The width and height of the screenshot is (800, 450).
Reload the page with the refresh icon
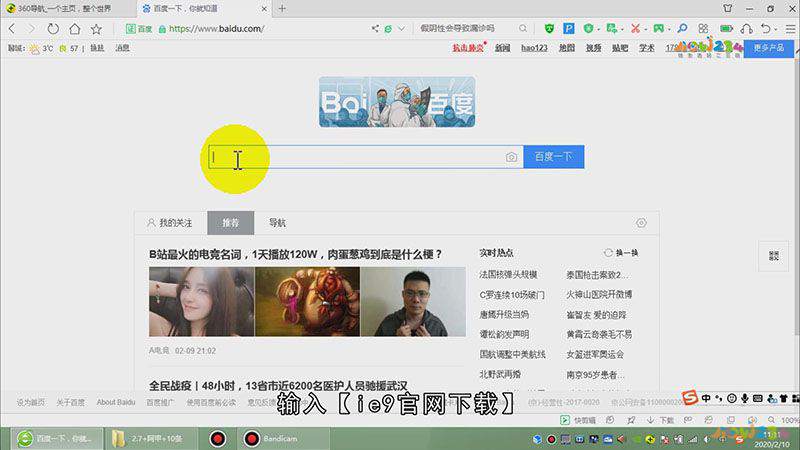[x=53, y=29]
